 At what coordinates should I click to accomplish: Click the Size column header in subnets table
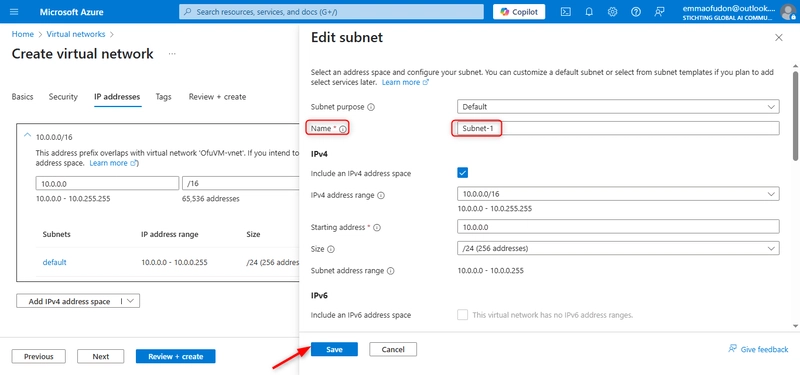click(253, 235)
